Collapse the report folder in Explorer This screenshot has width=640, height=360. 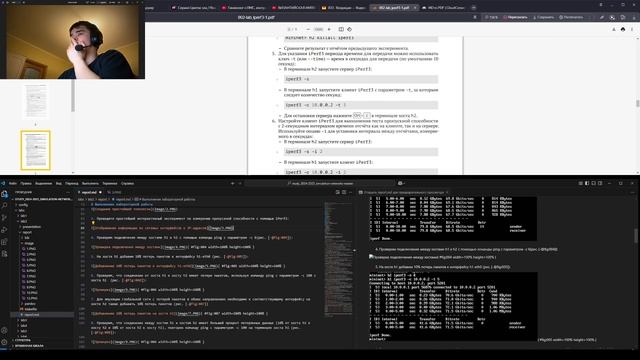27,232
